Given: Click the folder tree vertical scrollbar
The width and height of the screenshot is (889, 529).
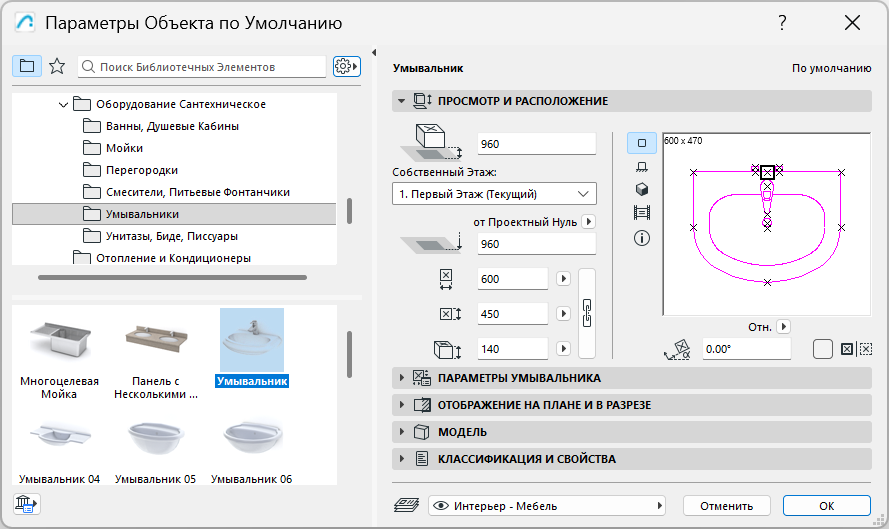Looking at the screenshot, I should 349,211.
